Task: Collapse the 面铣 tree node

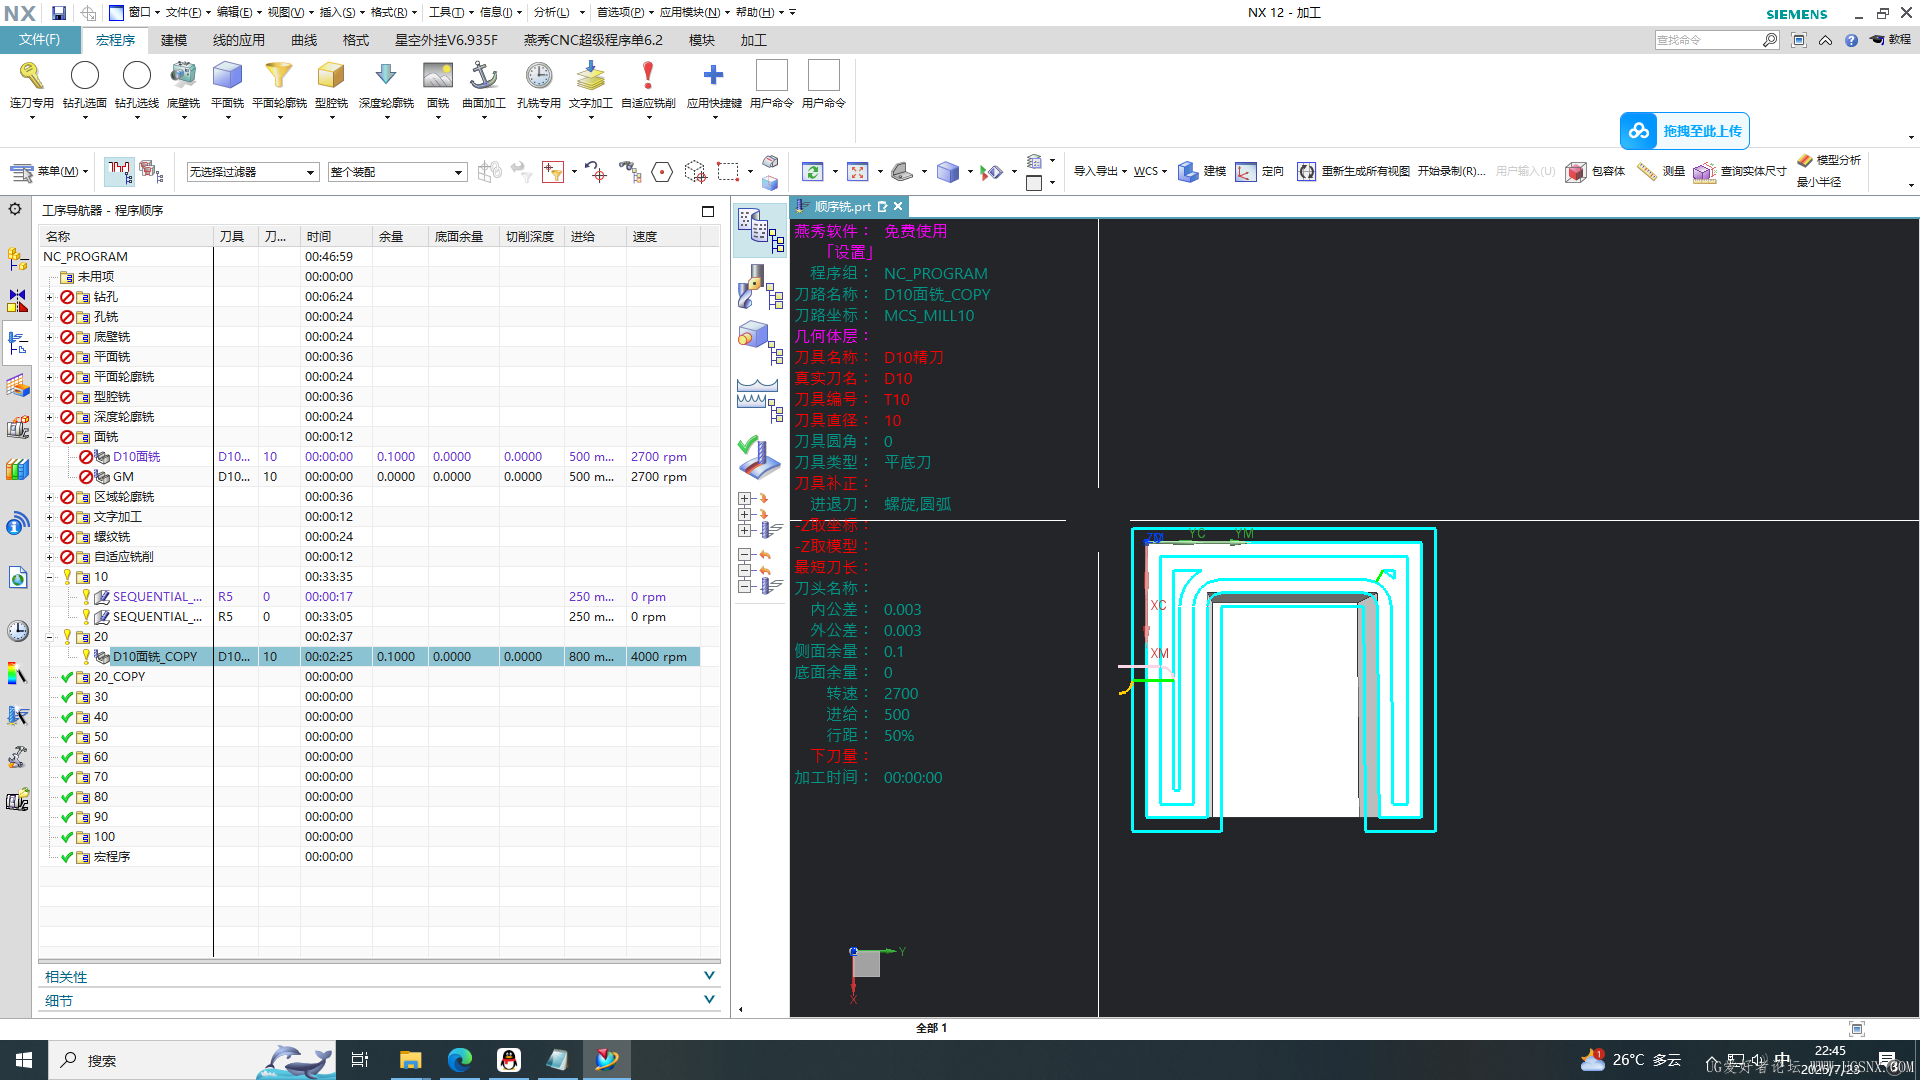Action: tap(50, 437)
